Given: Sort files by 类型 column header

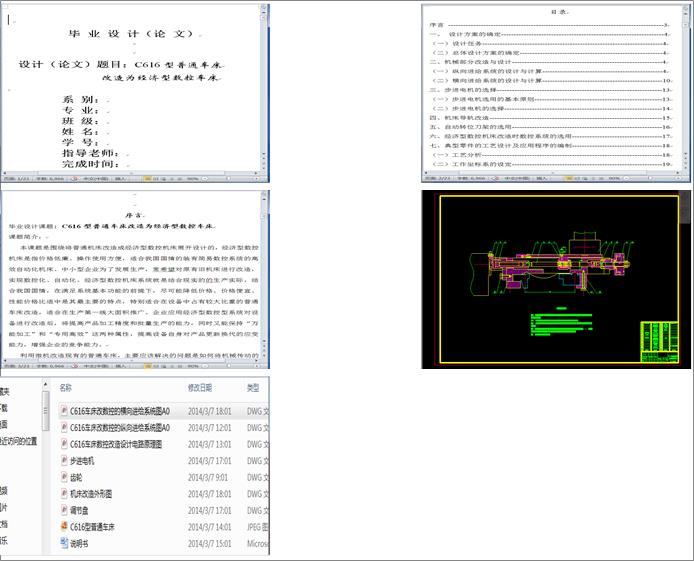Looking at the screenshot, I should coord(253,387).
